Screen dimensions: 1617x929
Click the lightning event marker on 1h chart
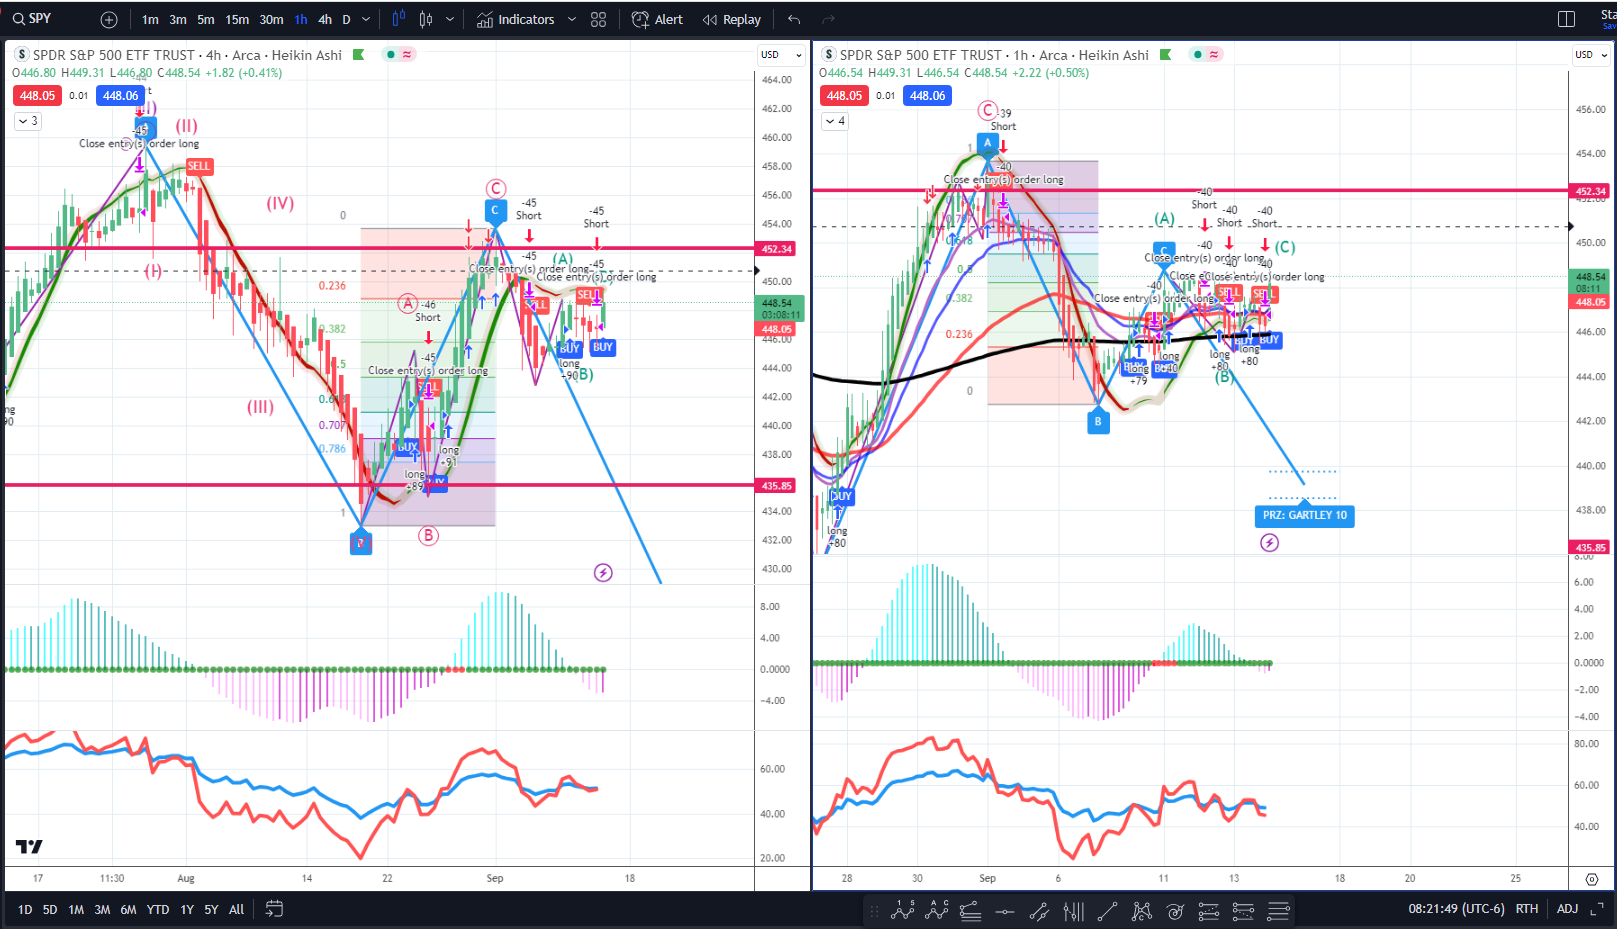tap(1269, 543)
